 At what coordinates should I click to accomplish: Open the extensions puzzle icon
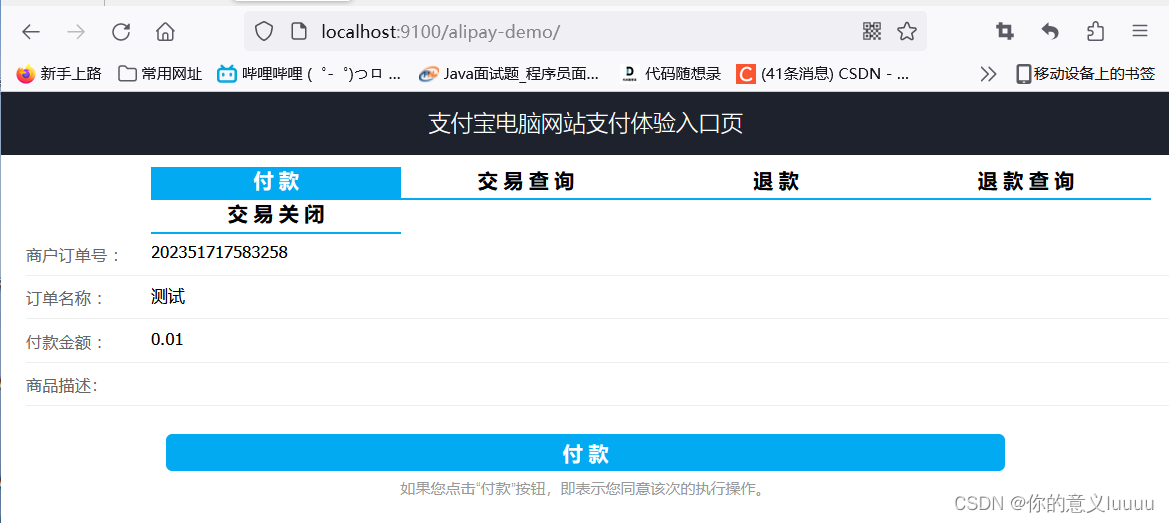pyautogui.click(x=1095, y=31)
